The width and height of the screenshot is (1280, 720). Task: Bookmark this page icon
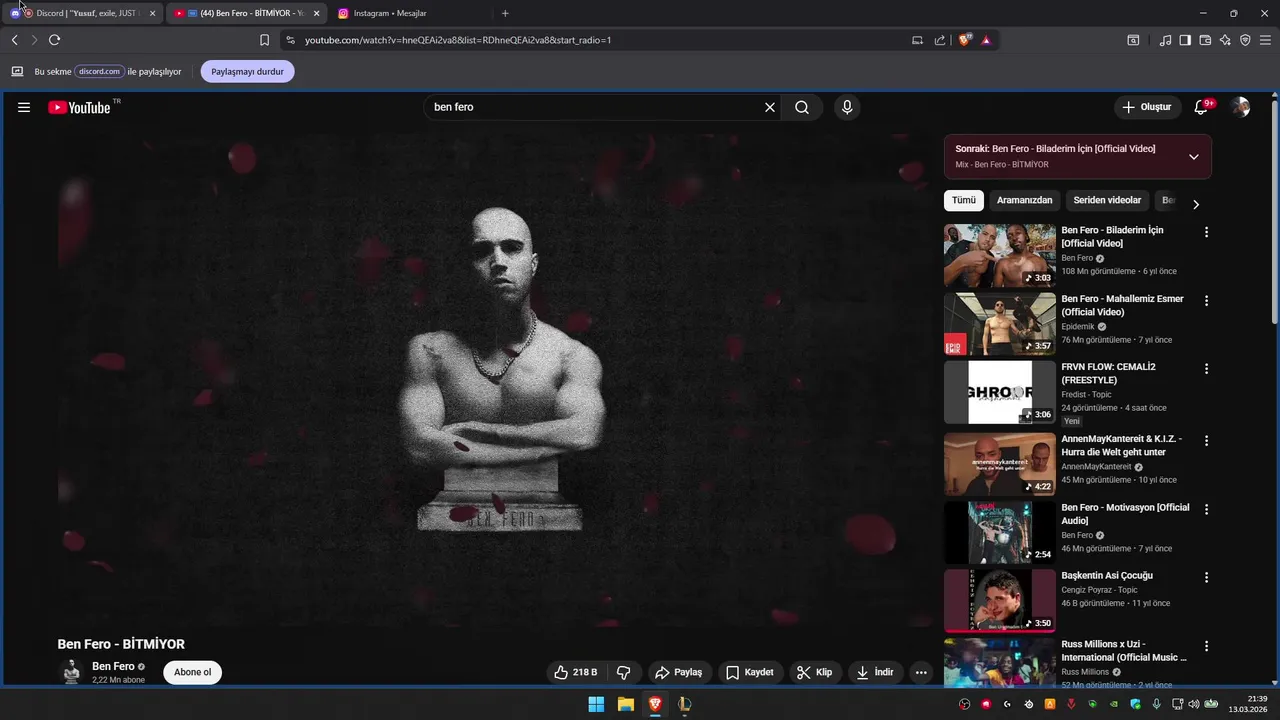[264, 40]
